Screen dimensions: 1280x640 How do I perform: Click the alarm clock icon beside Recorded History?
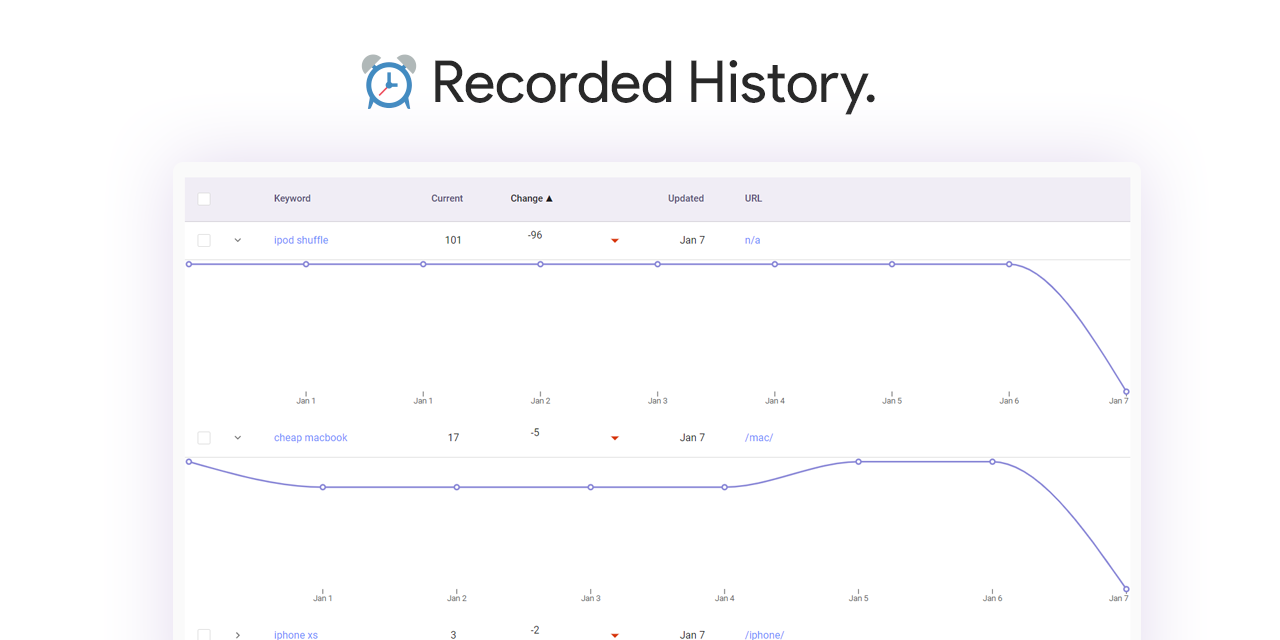click(388, 82)
